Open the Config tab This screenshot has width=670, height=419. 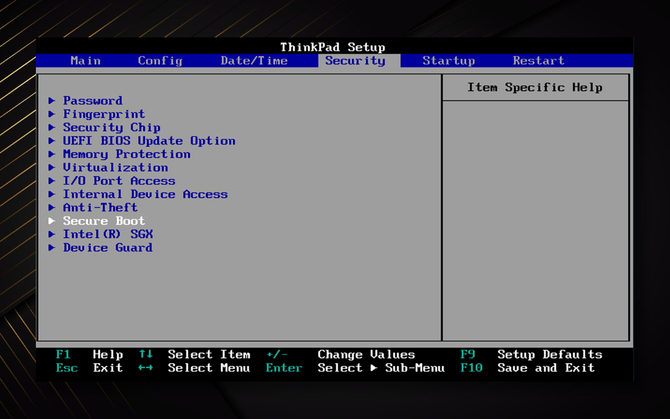(x=160, y=61)
